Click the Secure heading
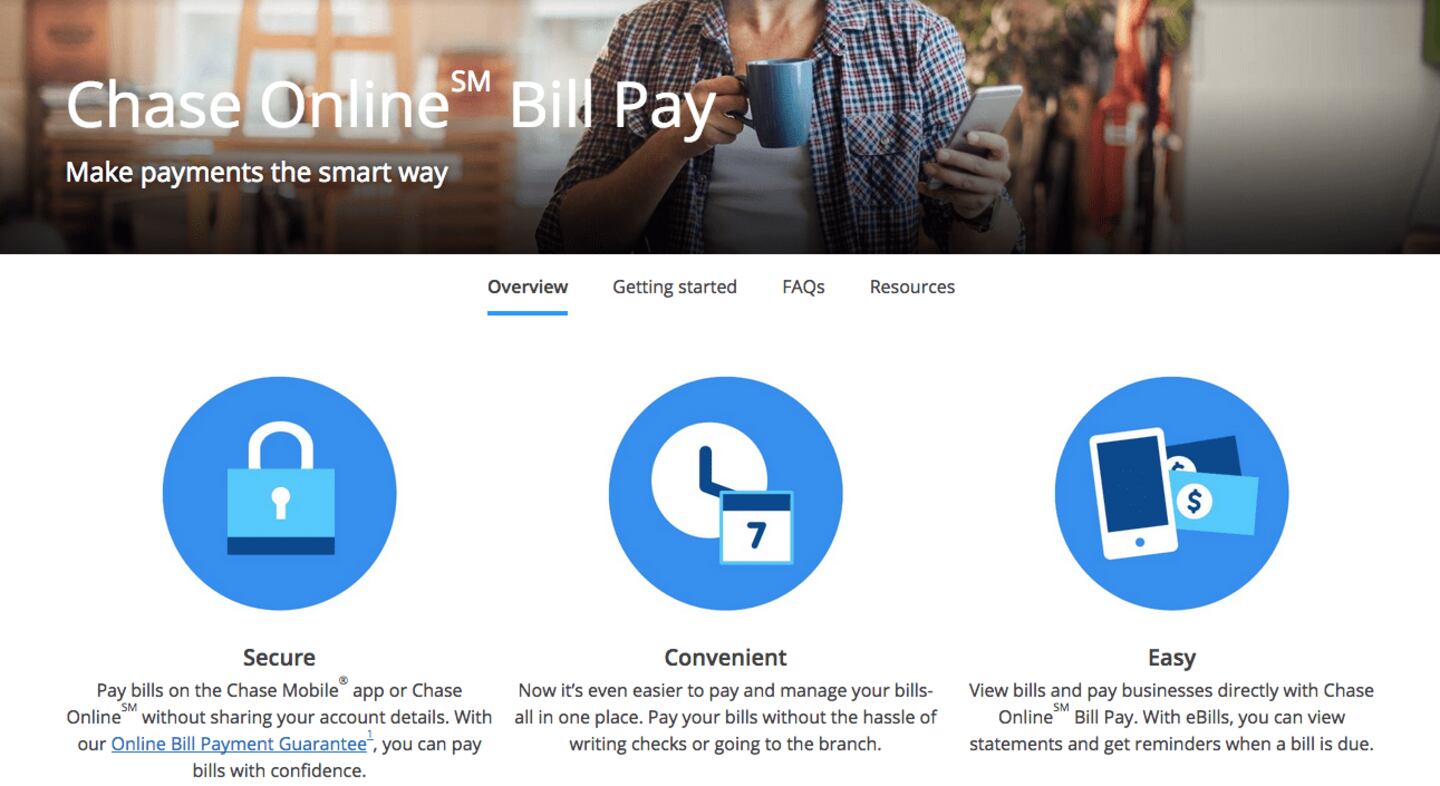1440x786 pixels. click(279, 657)
